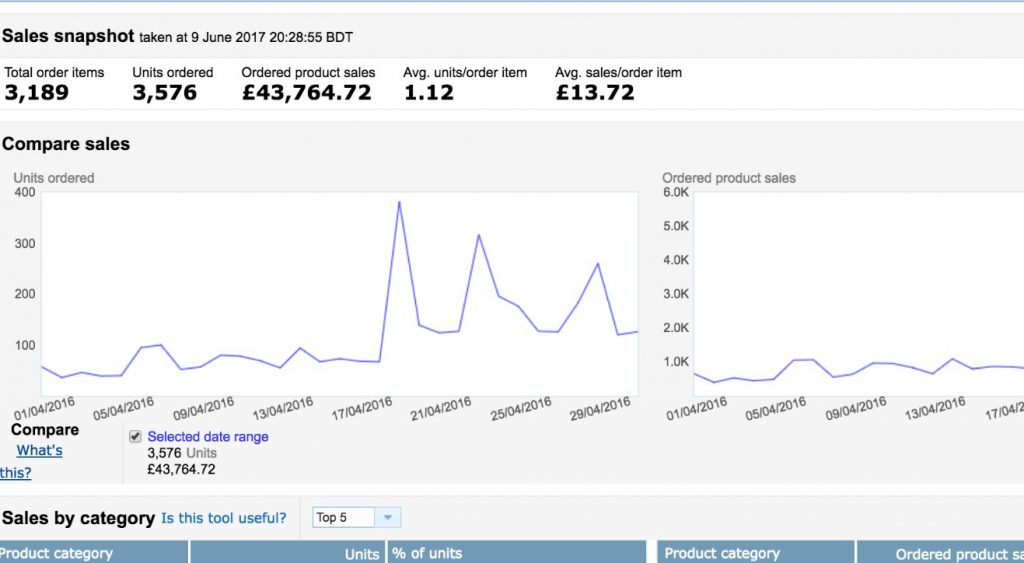
Task: Click the 13/04/2016 label on Ordered product sales chart
Action: pyautogui.click(x=935, y=409)
